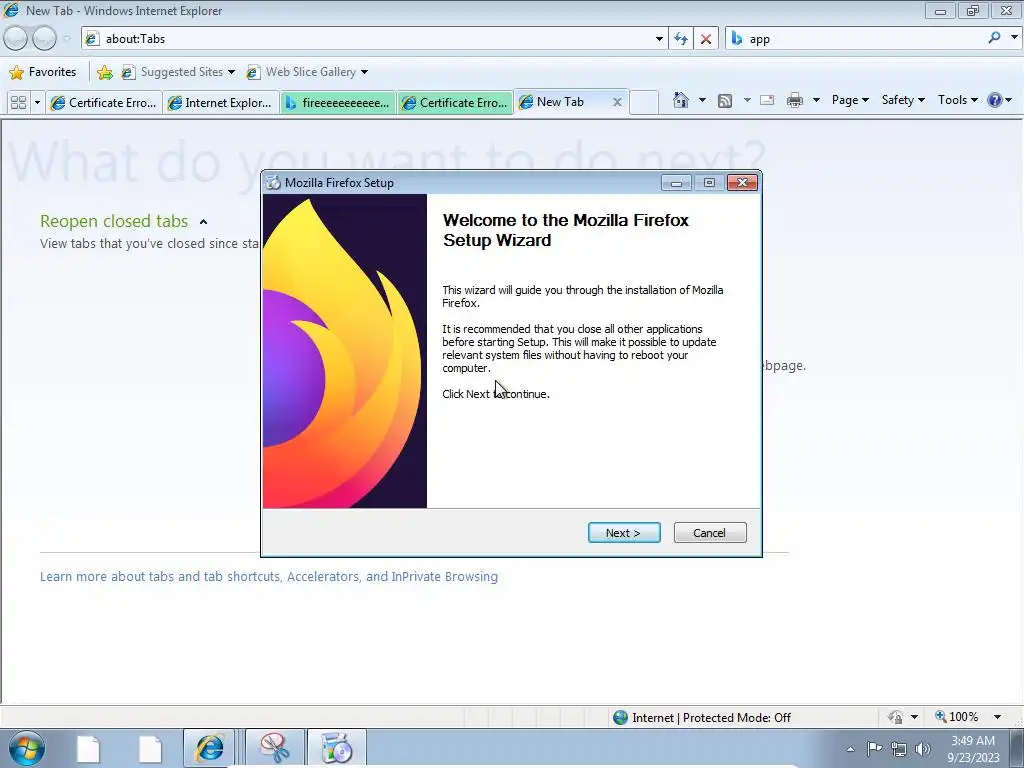Click the Home icon in command bar
Screen dimensions: 1024x768
[680, 100]
